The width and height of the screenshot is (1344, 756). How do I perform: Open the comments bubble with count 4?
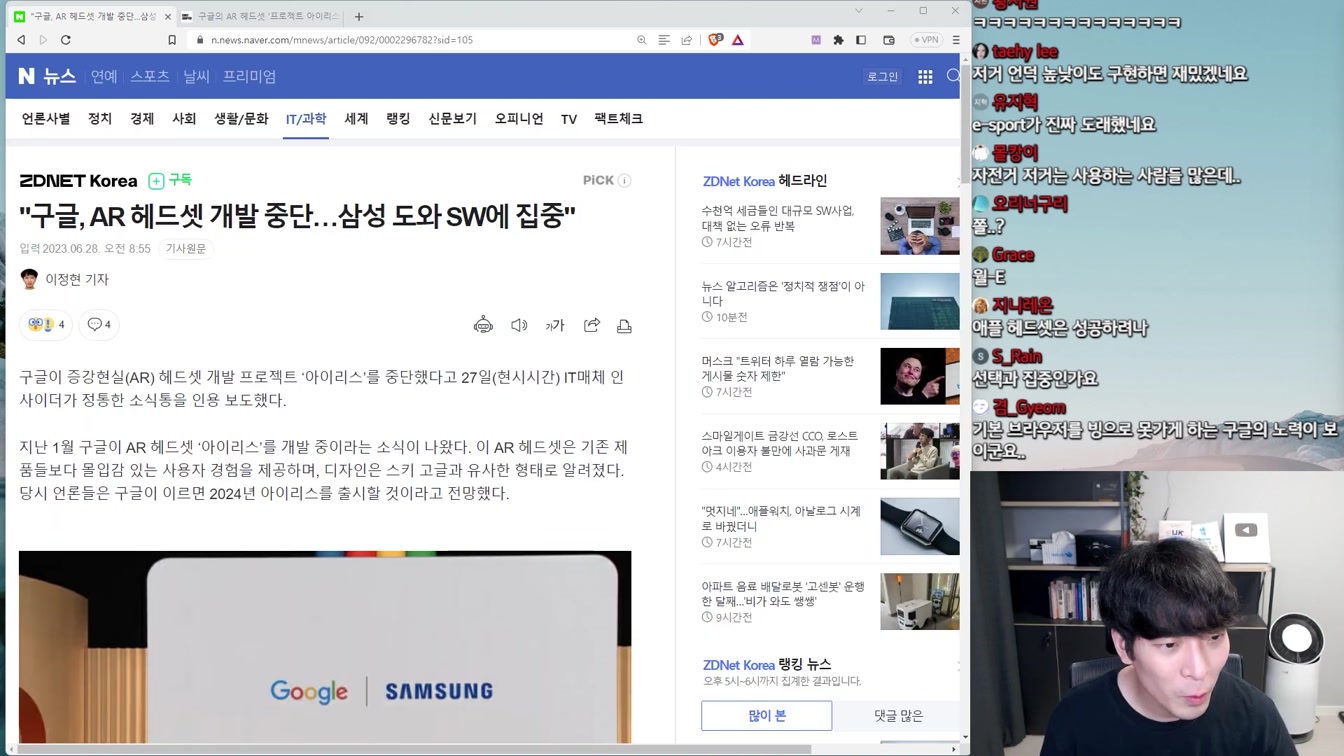[x=99, y=325]
